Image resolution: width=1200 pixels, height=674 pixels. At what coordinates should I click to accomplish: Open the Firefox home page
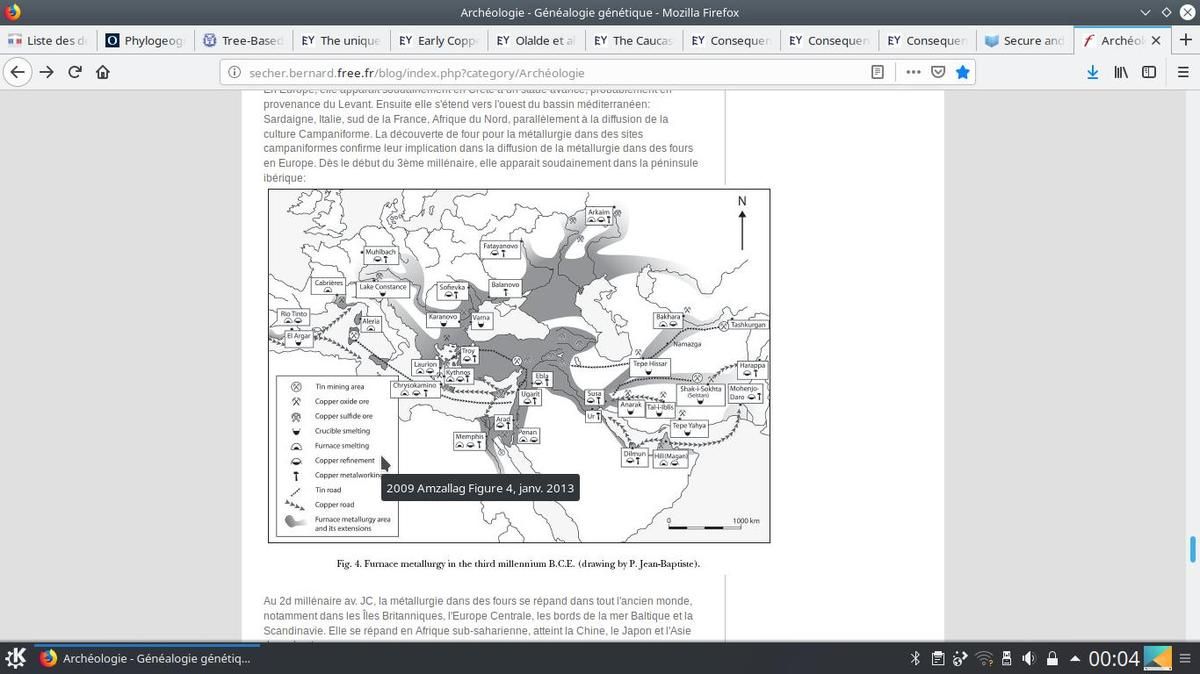coord(103,72)
